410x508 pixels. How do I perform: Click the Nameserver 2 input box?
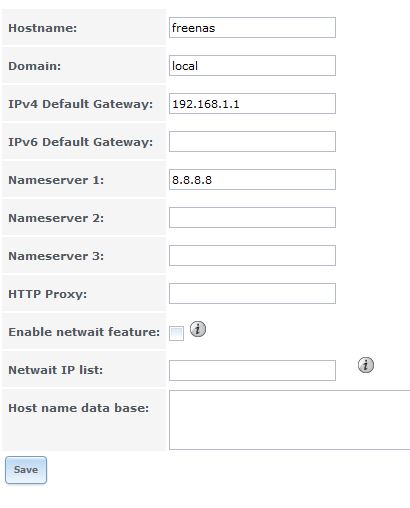252,218
